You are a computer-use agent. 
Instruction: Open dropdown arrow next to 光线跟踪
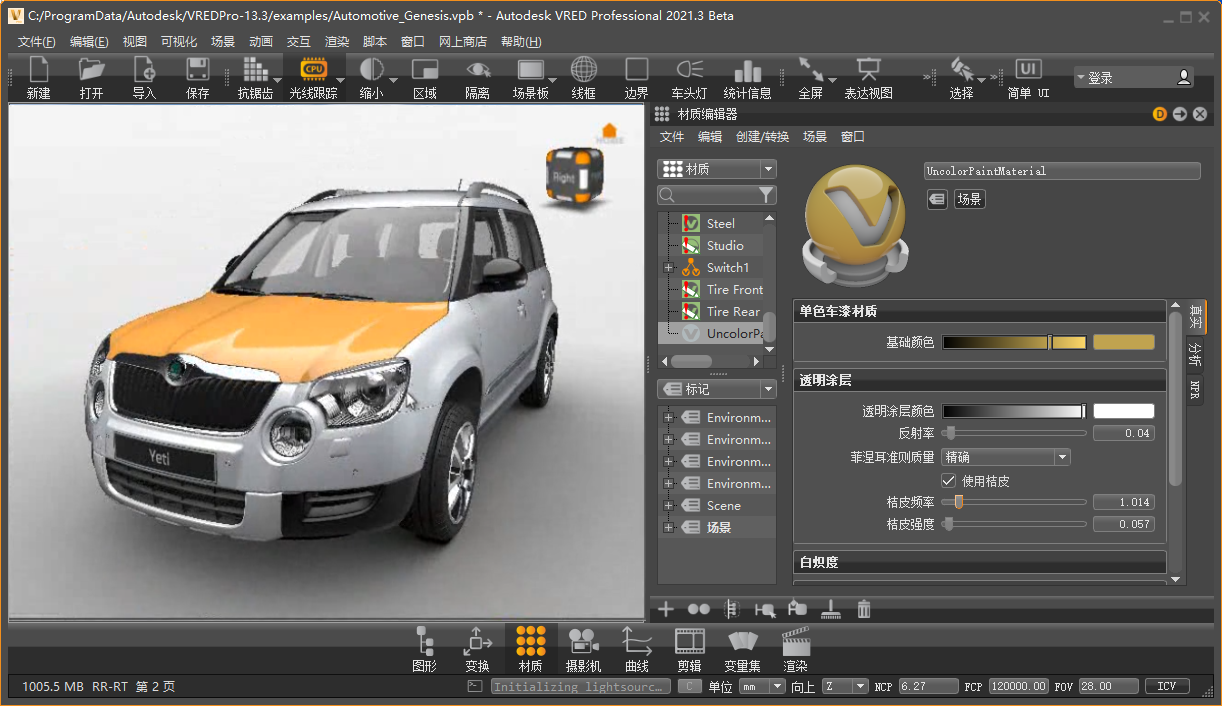click(x=340, y=79)
